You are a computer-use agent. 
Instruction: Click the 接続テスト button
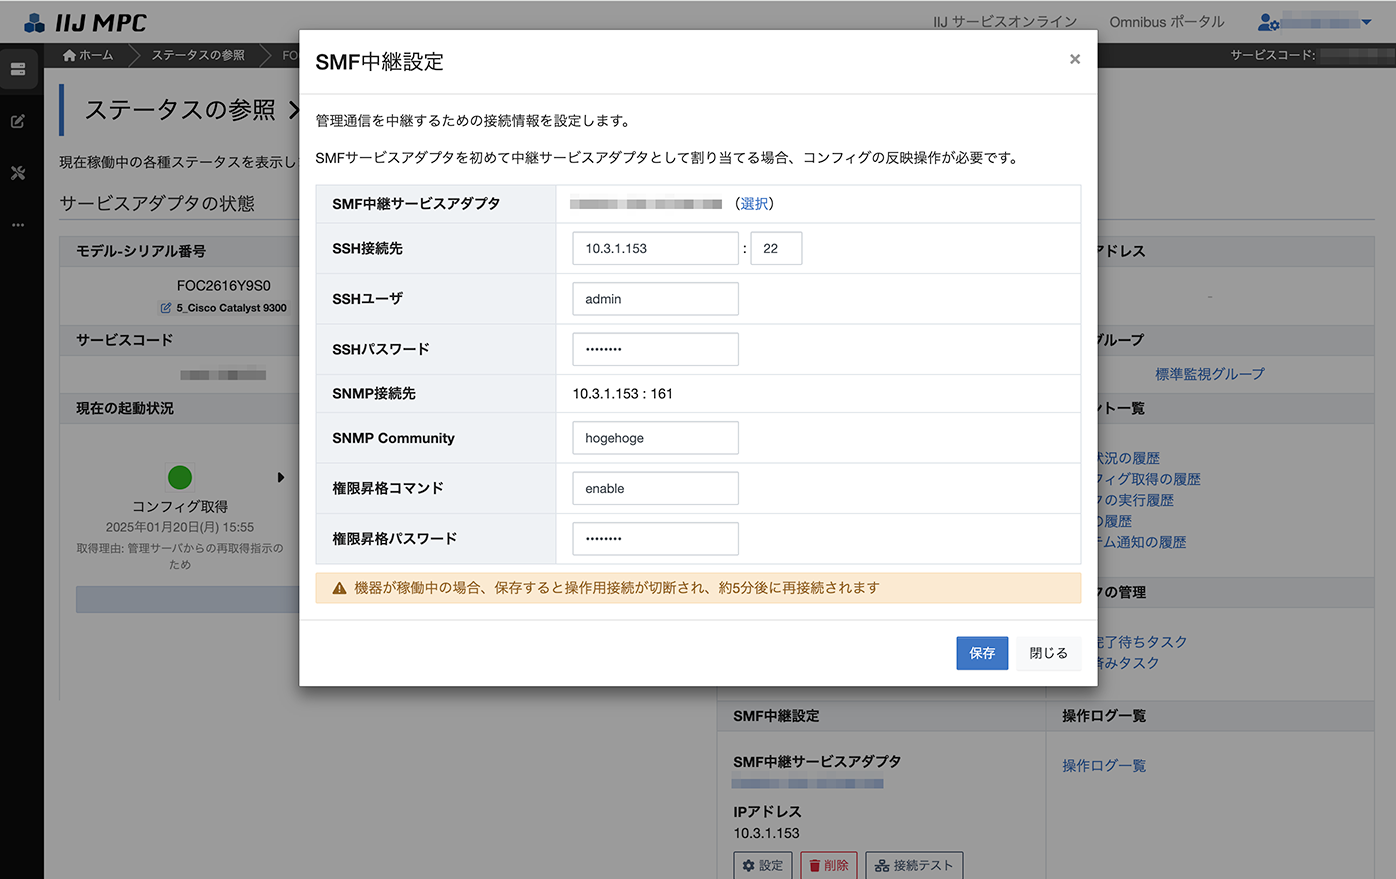click(x=914, y=865)
